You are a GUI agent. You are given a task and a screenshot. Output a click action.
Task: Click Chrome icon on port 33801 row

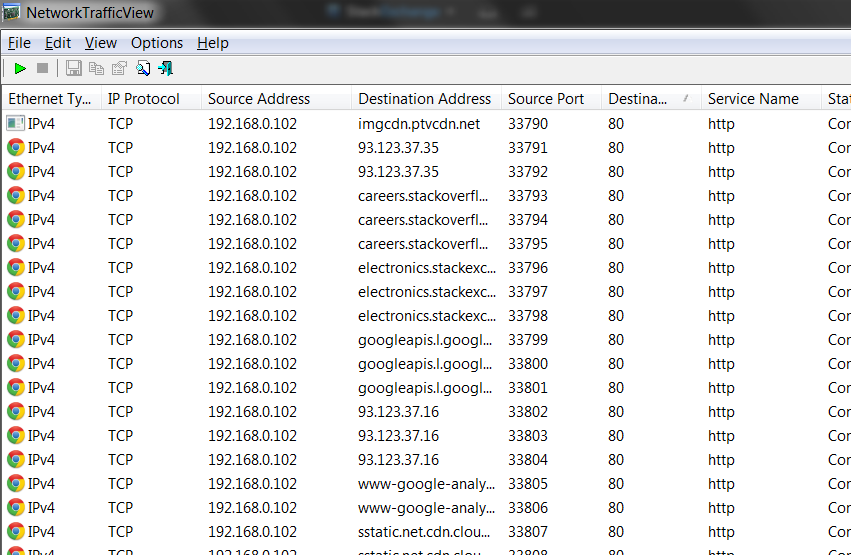pos(15,387)
